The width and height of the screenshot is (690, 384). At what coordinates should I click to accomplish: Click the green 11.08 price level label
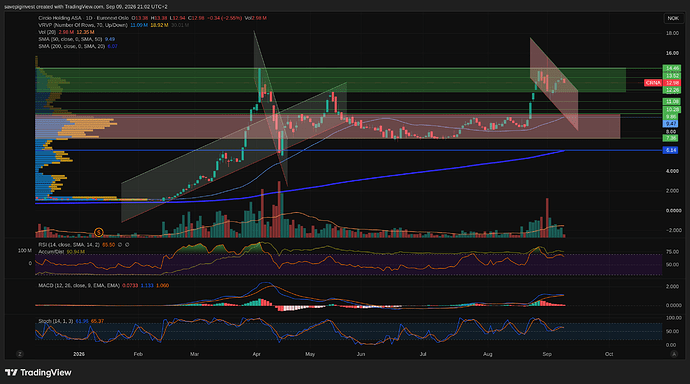pos(672,102)
